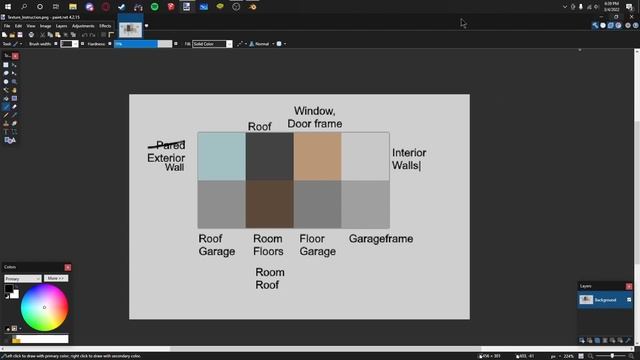The height and width of the screenshot is (360, 640).
Task: Toggle the Layers window icon at top right
Action: (x=611, y=25)
